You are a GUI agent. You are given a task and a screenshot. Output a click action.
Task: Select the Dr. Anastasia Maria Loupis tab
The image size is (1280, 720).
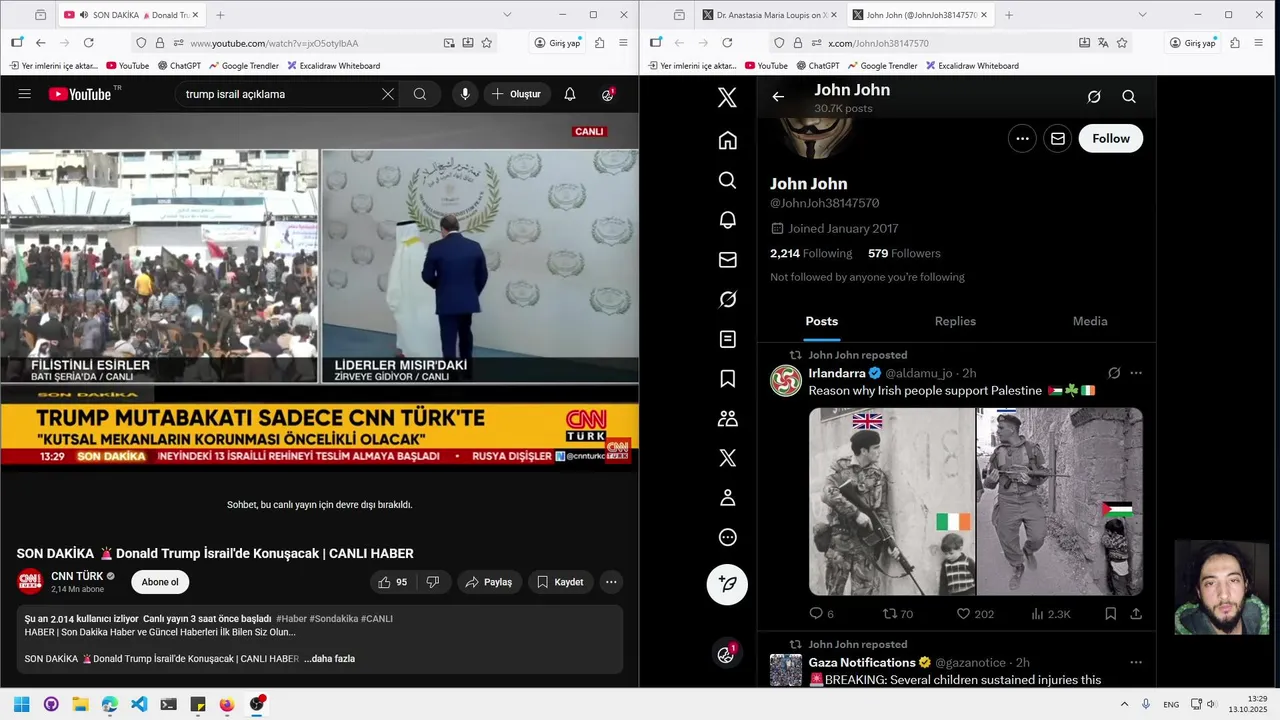(x=770, y=15)
